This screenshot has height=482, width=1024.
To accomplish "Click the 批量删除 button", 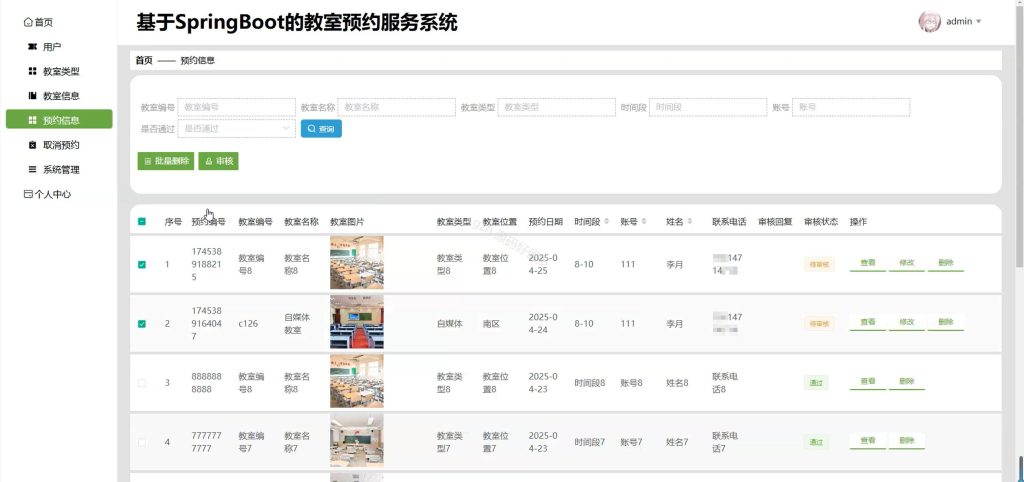I will [x=165, y=161].
